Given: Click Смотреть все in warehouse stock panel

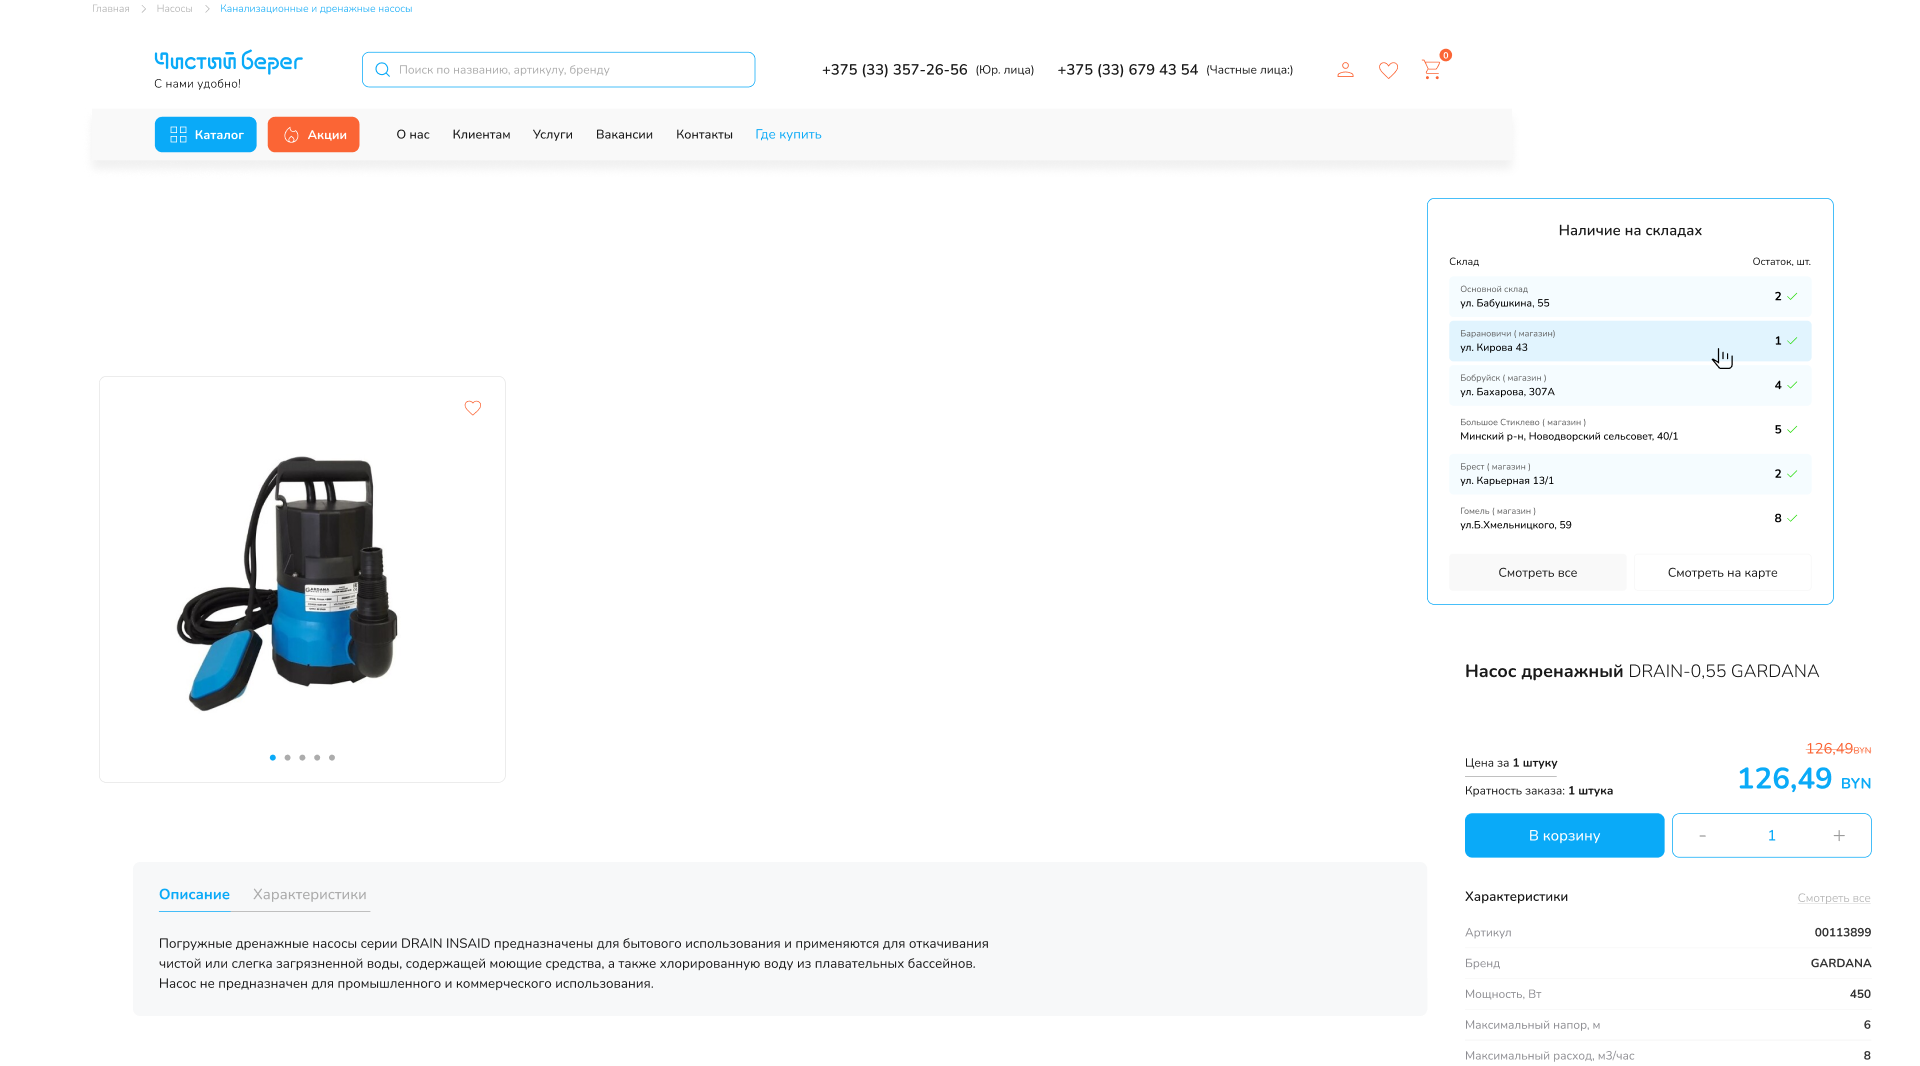Looking at the screenshot, I should pos(1537,573).
